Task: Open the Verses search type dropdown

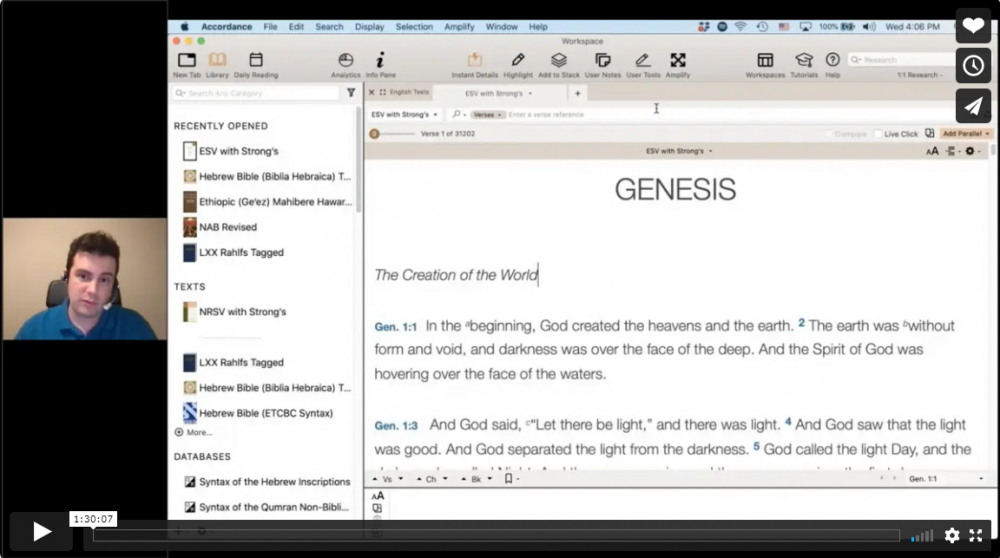Action: click(487, 115)
